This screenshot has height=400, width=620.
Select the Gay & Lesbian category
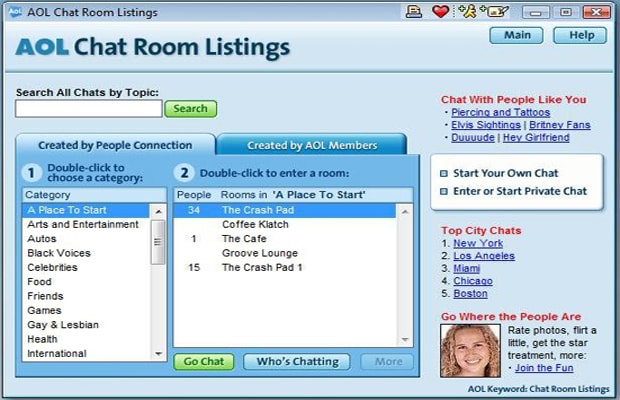(x=86, y=325)
